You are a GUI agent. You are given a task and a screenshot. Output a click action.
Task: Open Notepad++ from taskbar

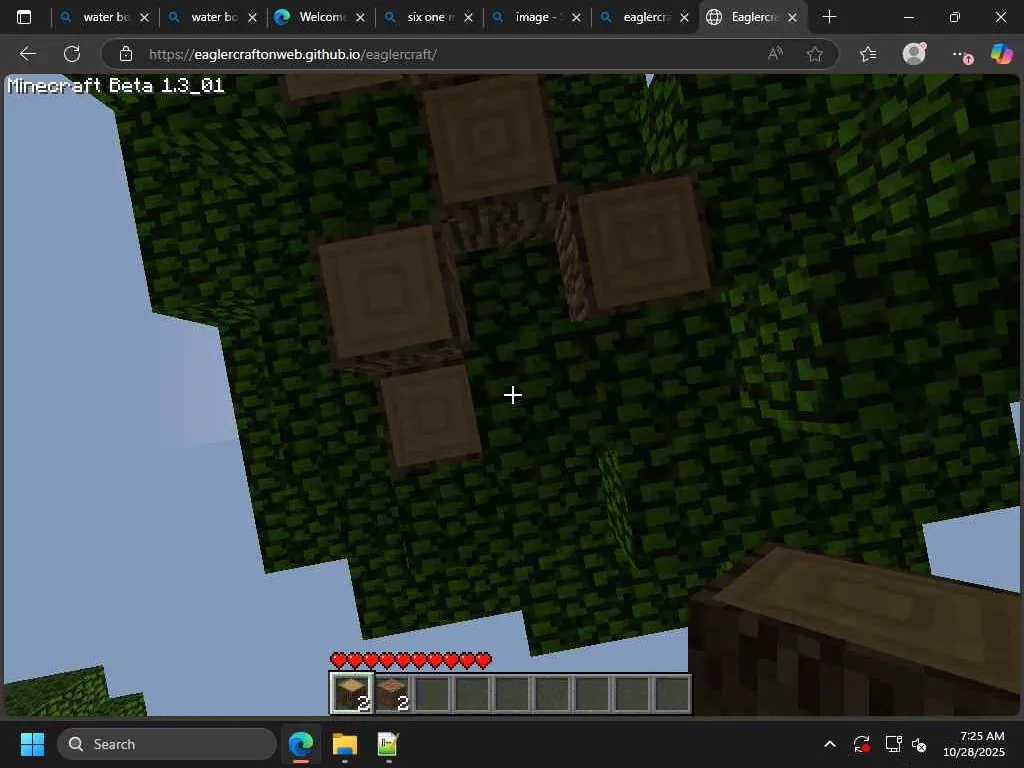pos(388,744)
